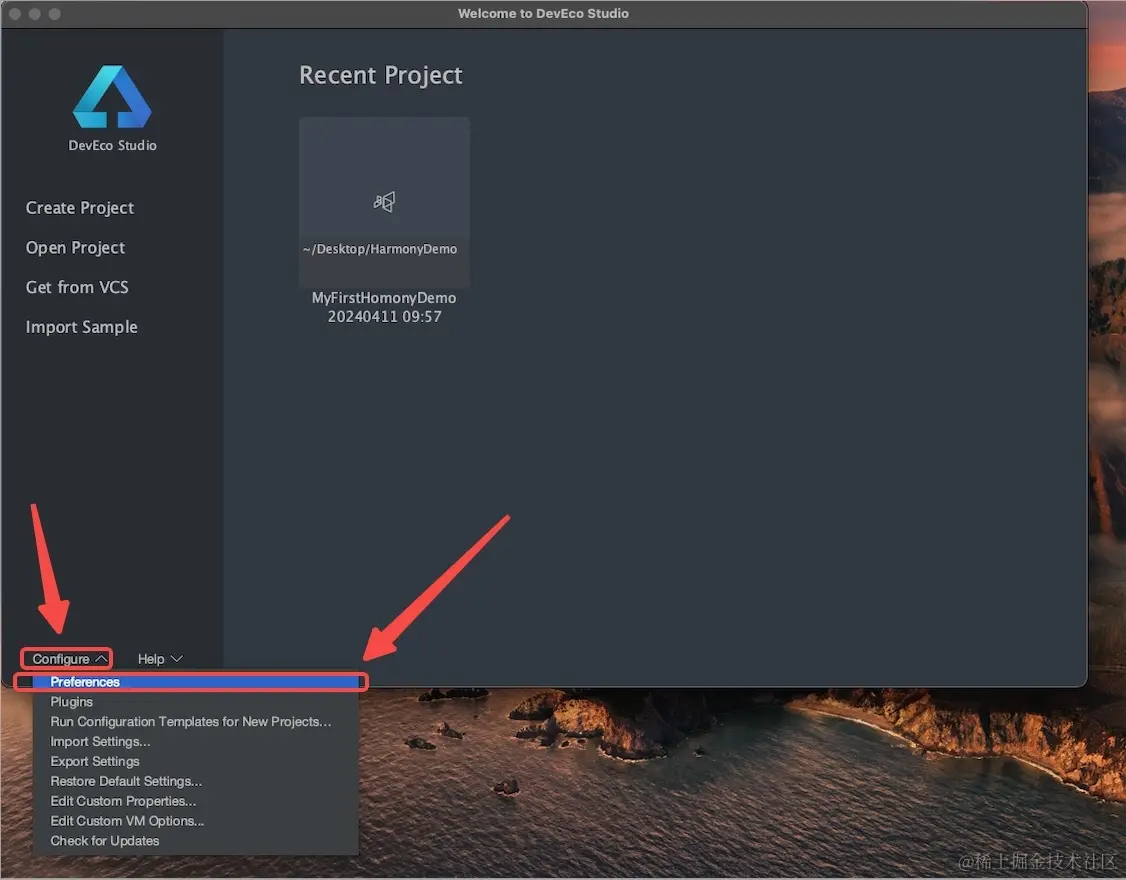This screenshot has width=1126, height=880.
Task: Open the ~/Desktop/HarmonyDemo project thumbnail
Action: (384, 203)
